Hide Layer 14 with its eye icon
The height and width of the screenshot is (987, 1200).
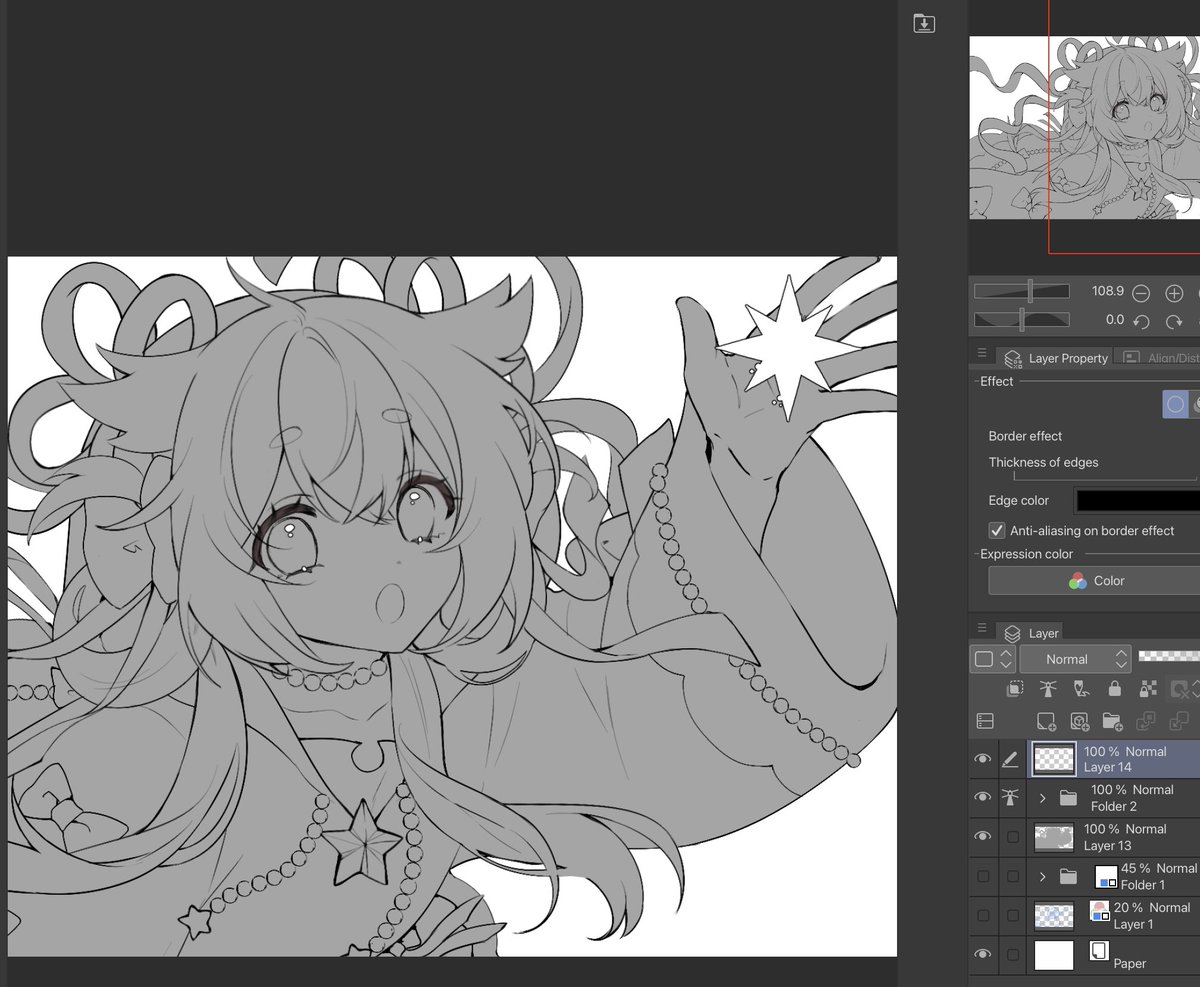click(x=983, y=760)
